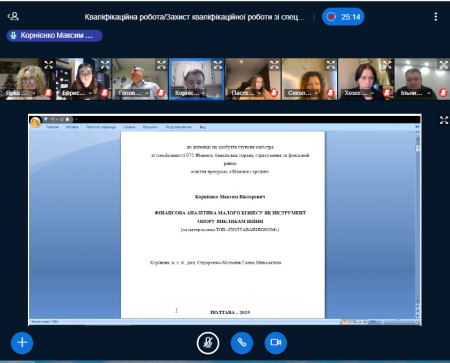Click the Сокол... webcam thumbnail

click(310, 79)
